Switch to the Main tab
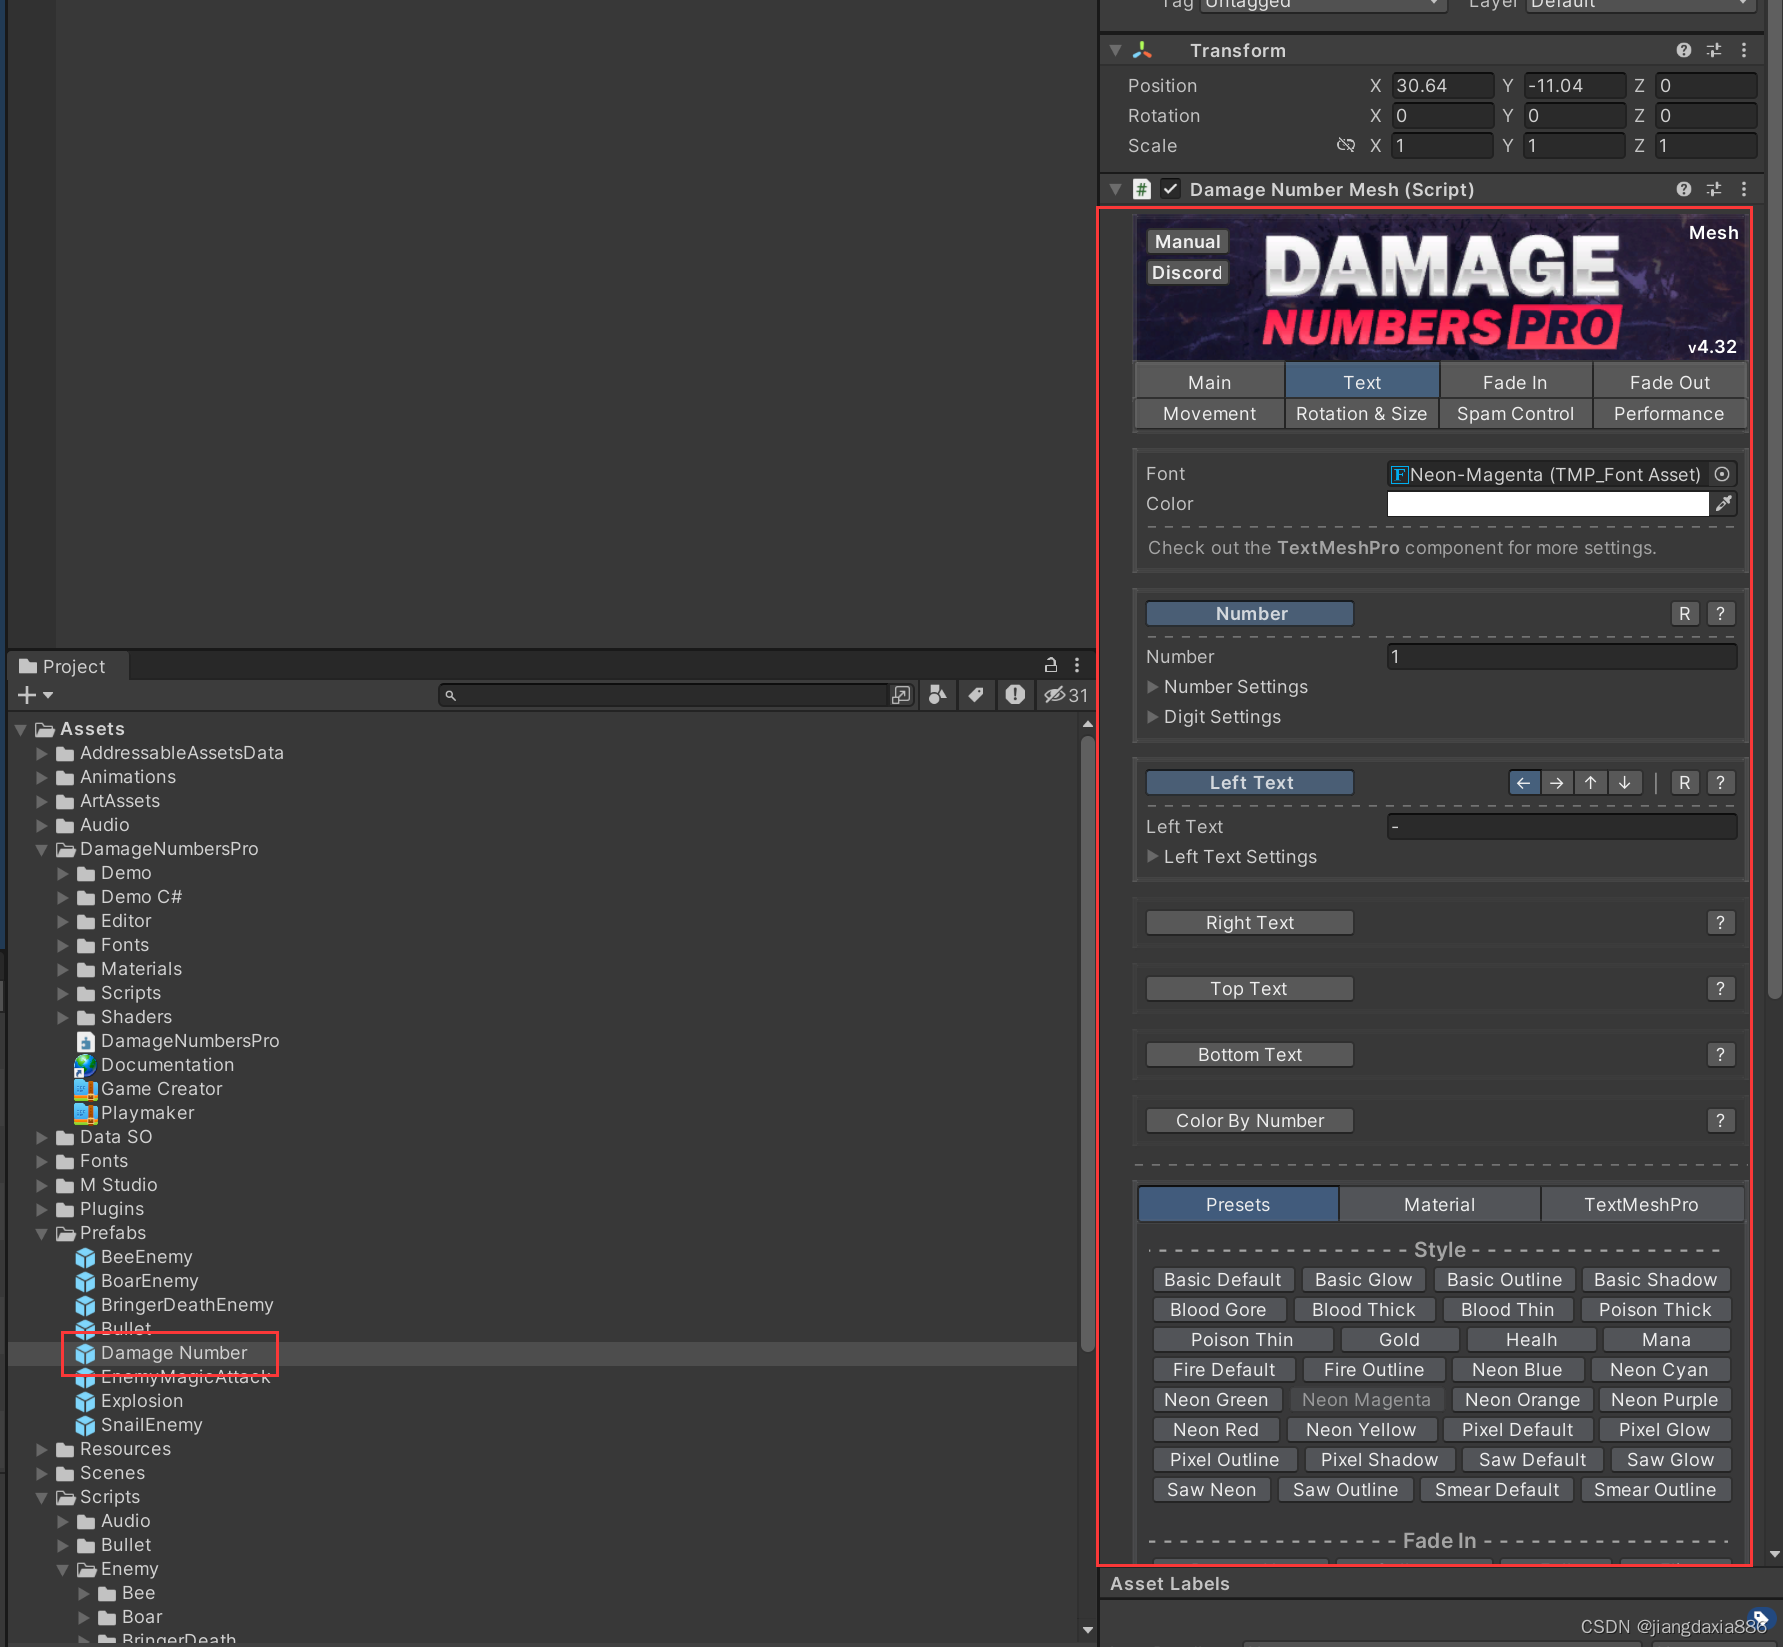This screenshot has width=1783, height=1647. [1210, 382]
